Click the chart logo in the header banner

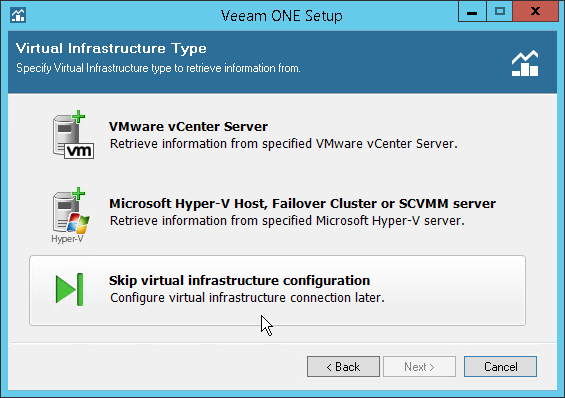[x=525, y=63]
